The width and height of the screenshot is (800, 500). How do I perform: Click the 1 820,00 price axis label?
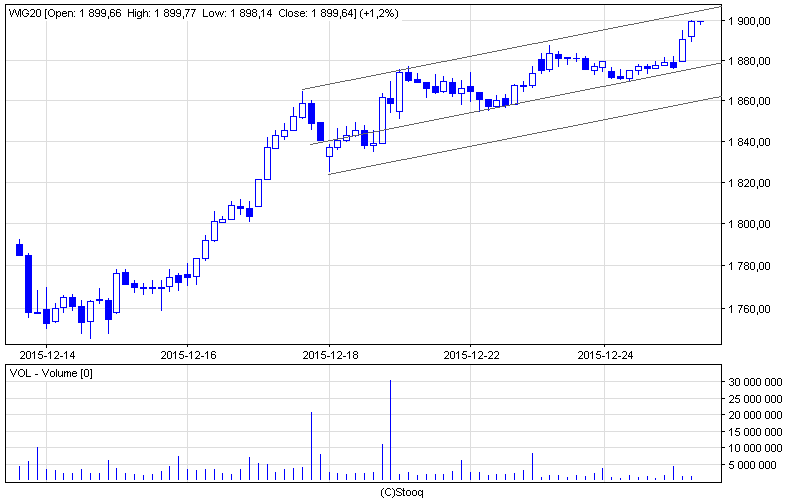(749, 183)
